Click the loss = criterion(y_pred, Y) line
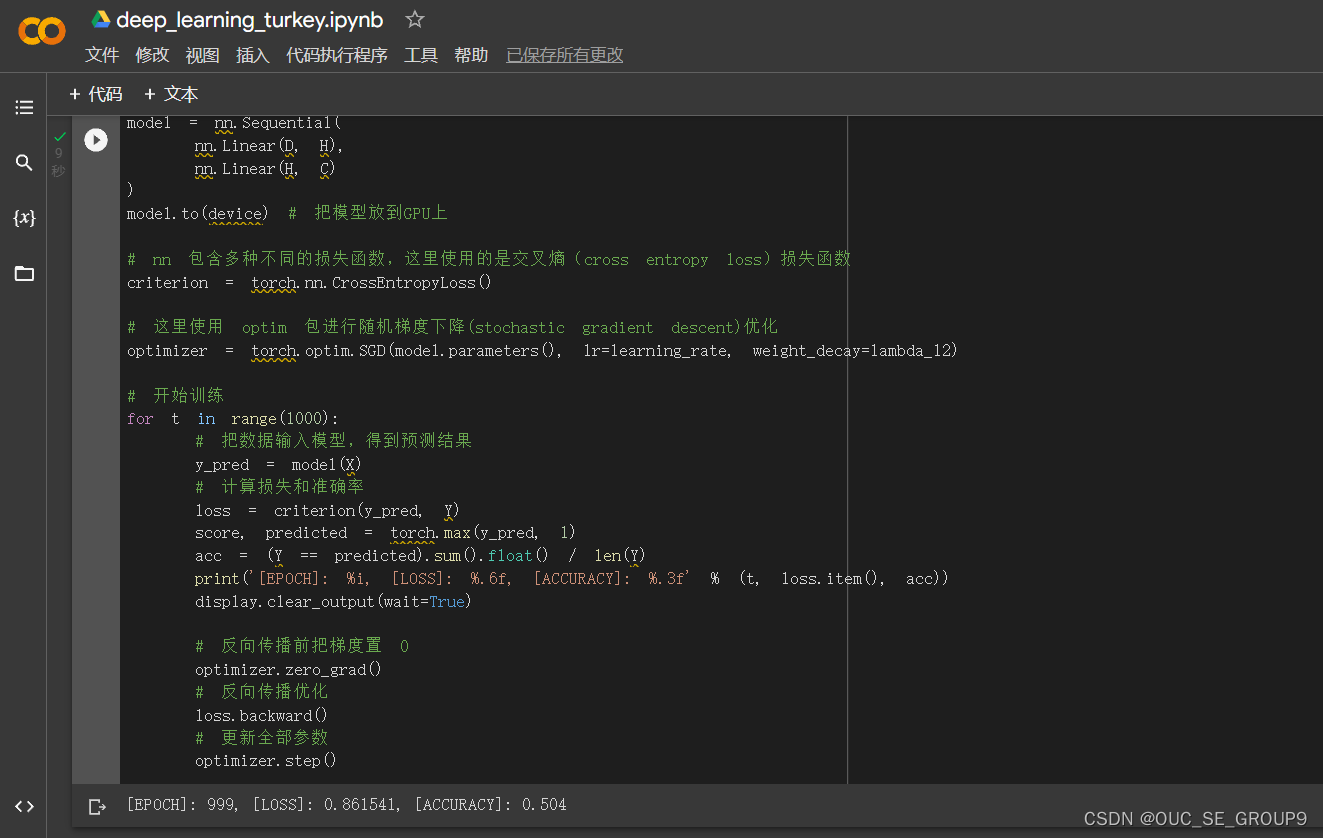The width and height of the screenshot is (1323, 838). click(328, 511)
